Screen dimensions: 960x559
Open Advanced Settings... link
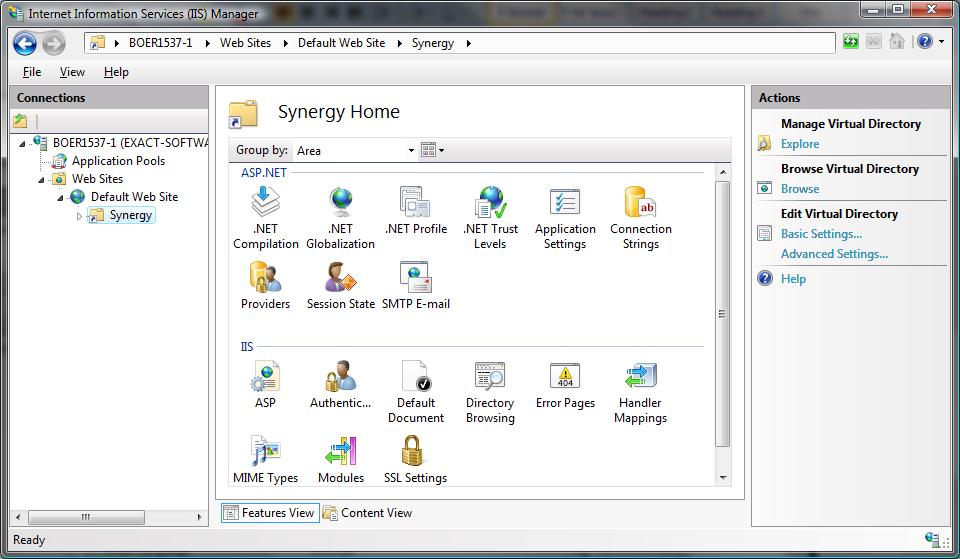point(834,254)
